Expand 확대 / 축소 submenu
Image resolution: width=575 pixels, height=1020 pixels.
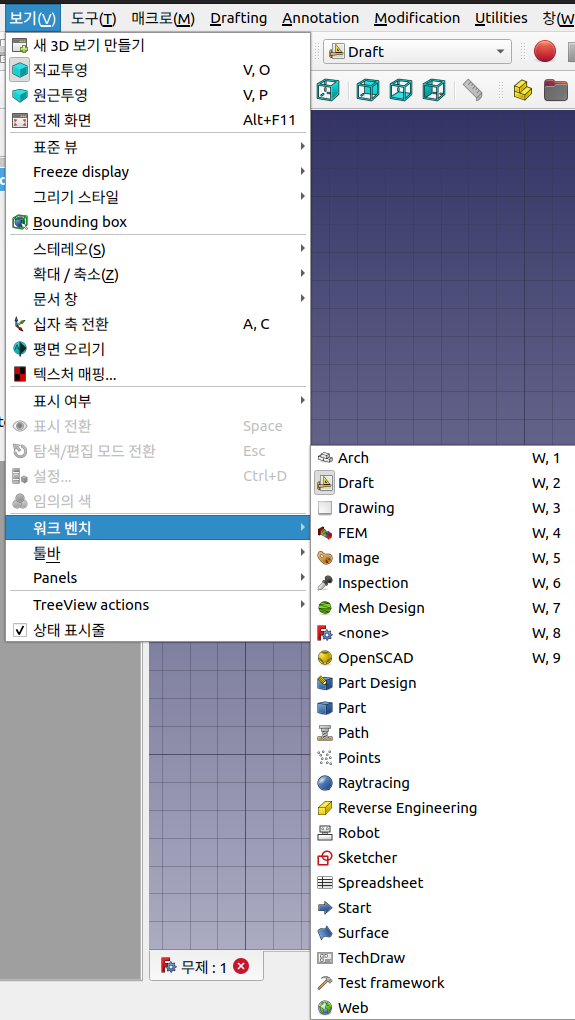(x=158, y=274)
